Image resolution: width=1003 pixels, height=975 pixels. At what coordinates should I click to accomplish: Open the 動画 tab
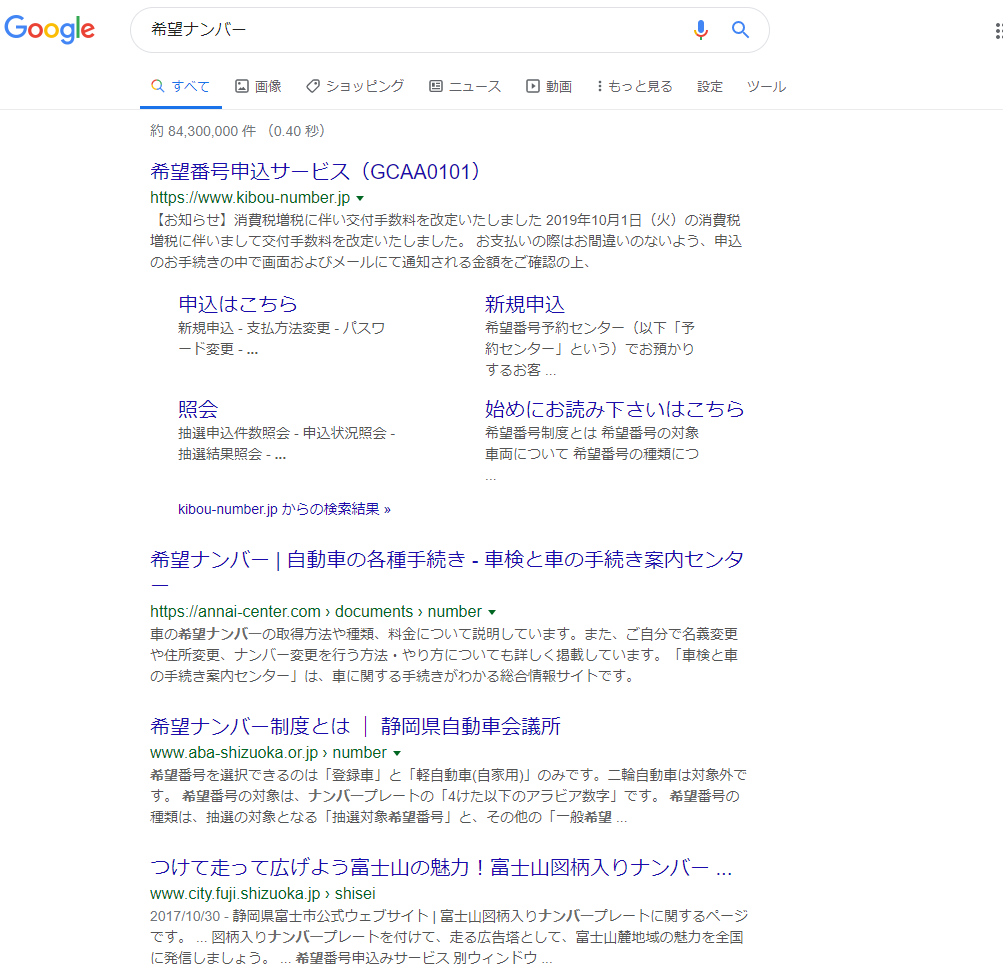click(549, 87)
